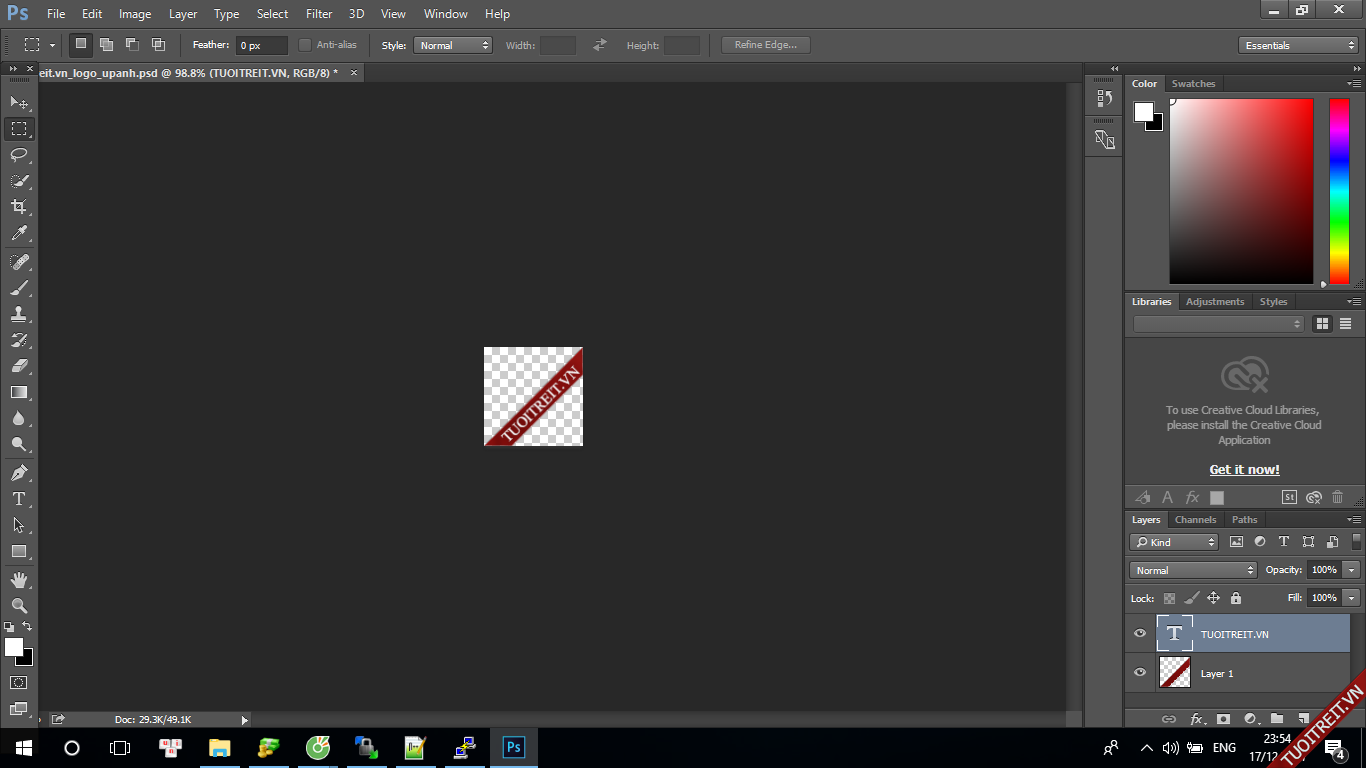Select the Gradient tool
This screenshot has height=768, width=1366.
point(19,393)
